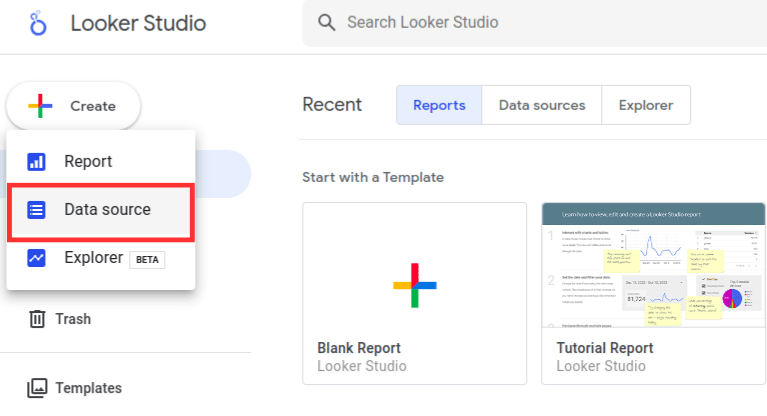
Task: Switch to the Reports tab
Action: click(x=439, y=105)
